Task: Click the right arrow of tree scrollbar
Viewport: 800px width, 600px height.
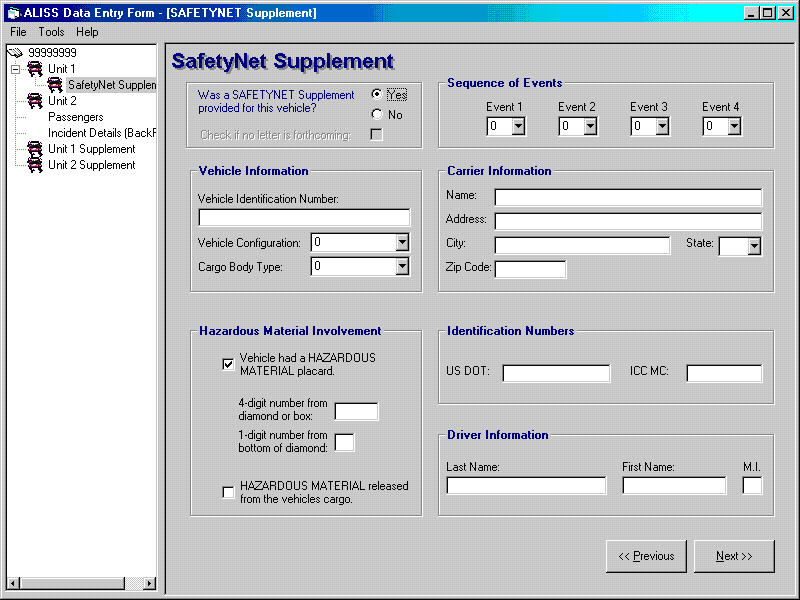Action: coord(149,583)
